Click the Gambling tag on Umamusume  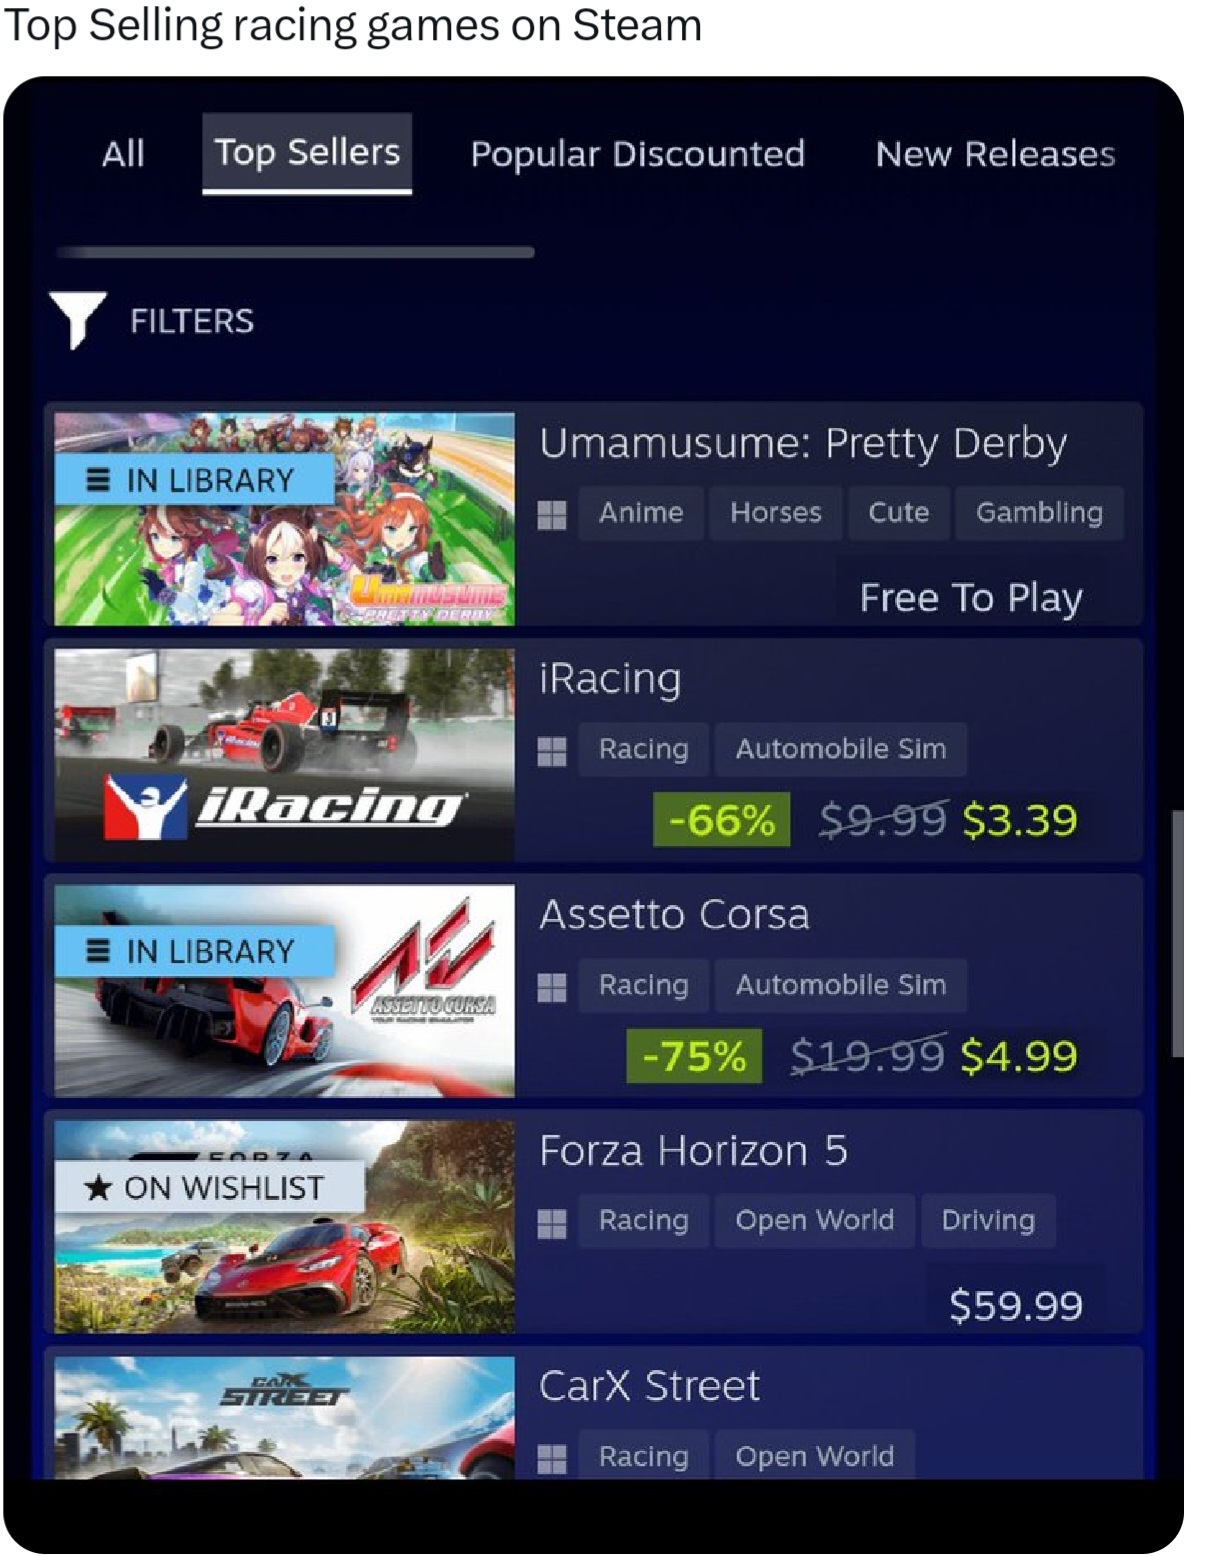tap(1039, 513)
